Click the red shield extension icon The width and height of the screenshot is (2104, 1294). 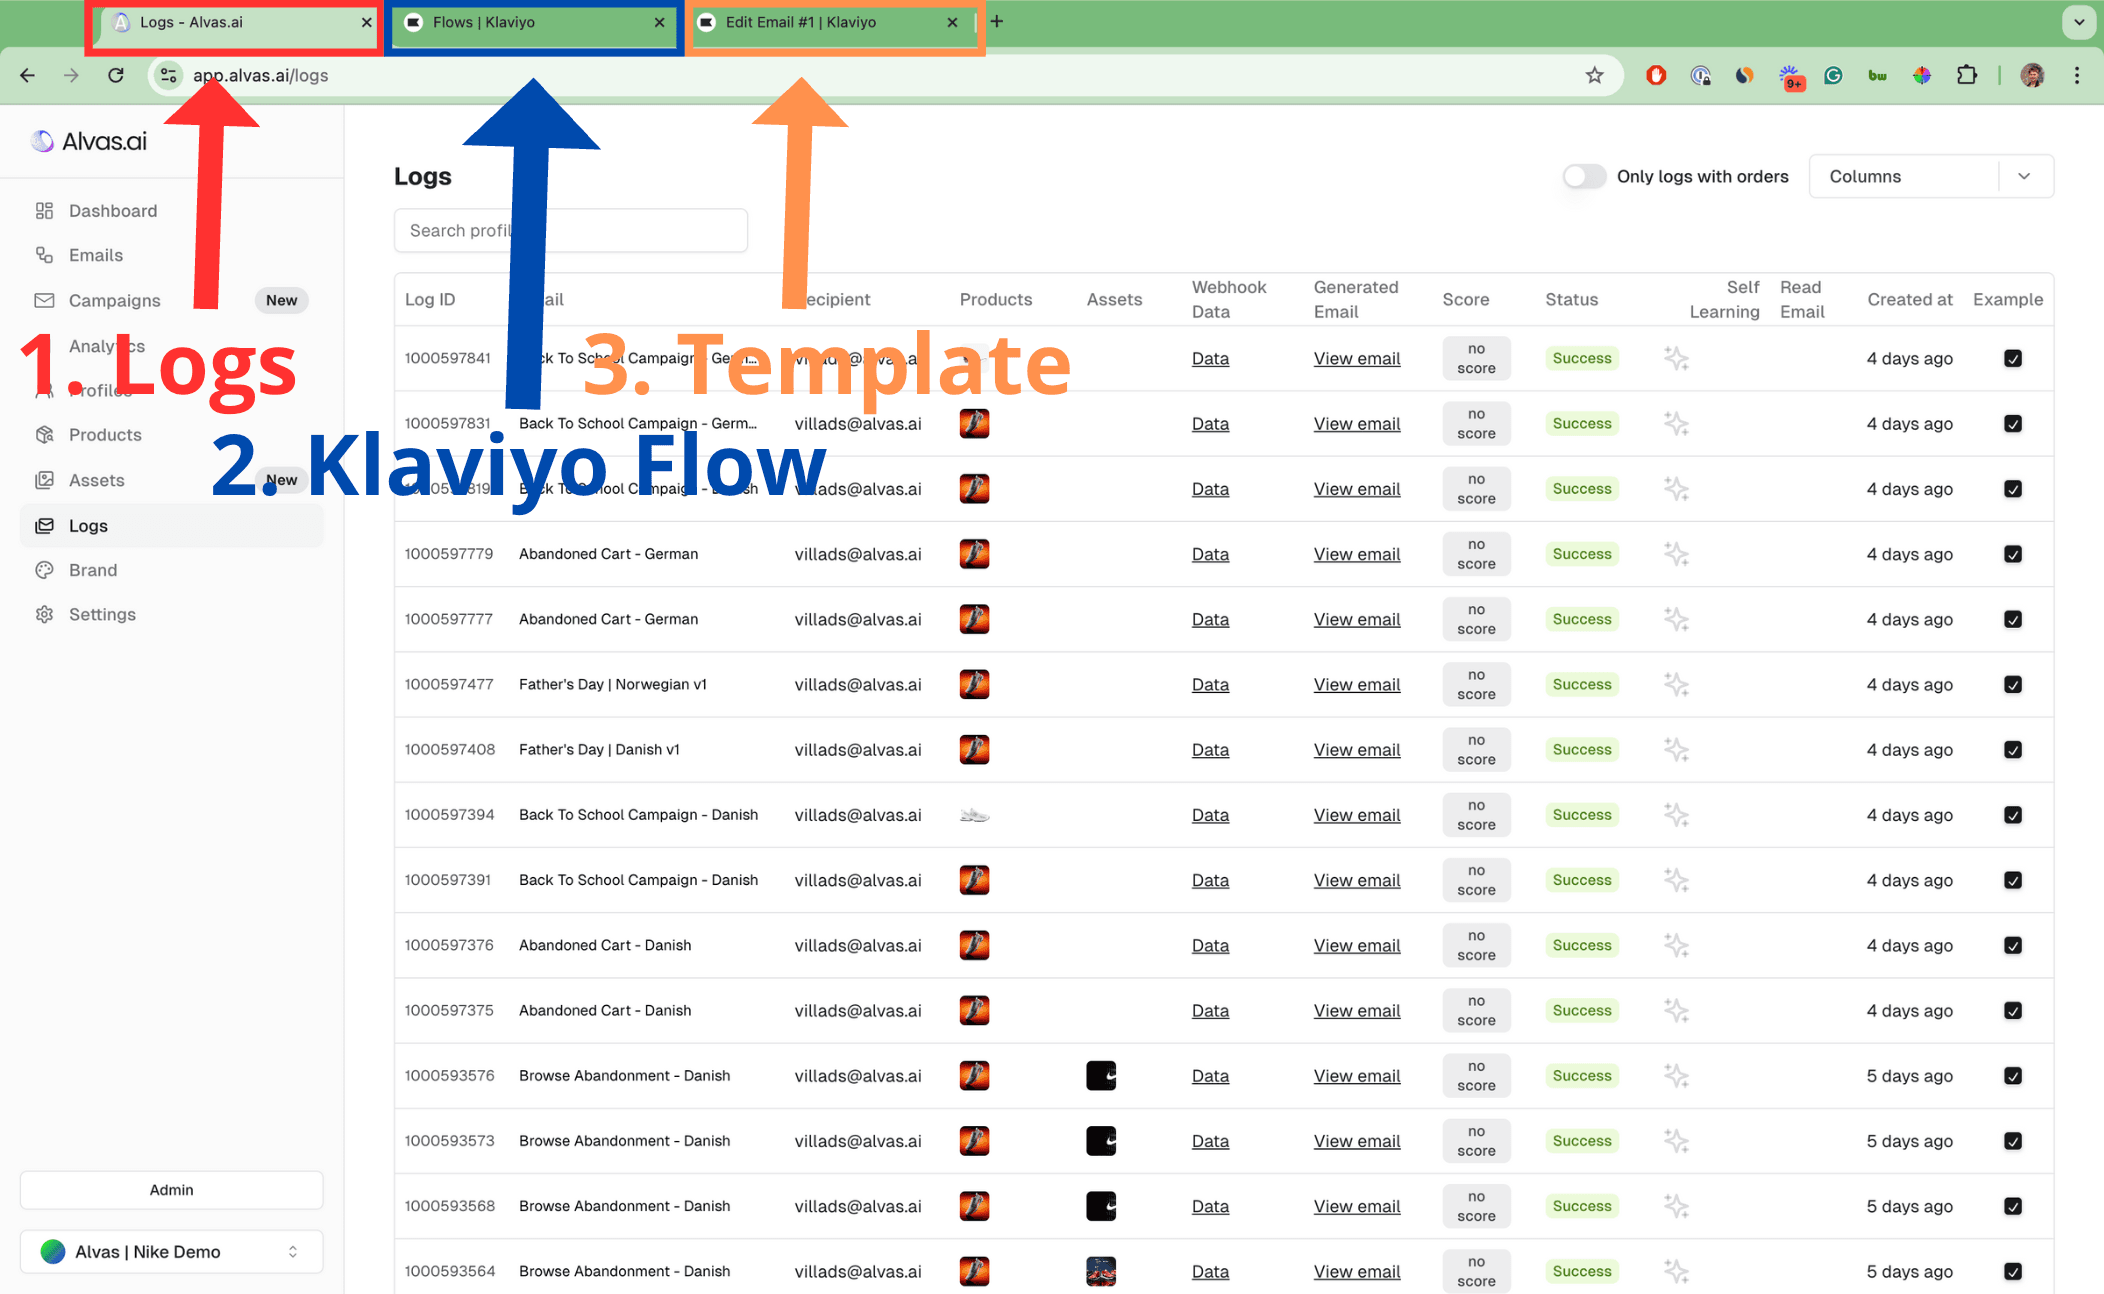(x=1656, y=75)
